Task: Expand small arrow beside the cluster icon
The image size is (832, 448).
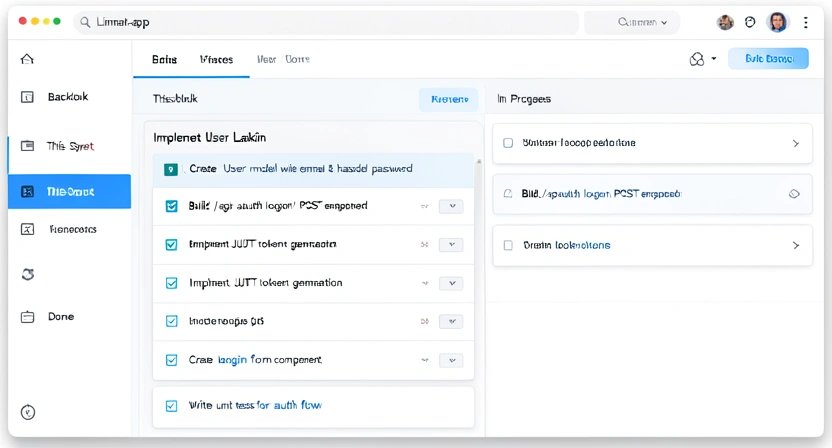Action: click(x=714, y=58)
